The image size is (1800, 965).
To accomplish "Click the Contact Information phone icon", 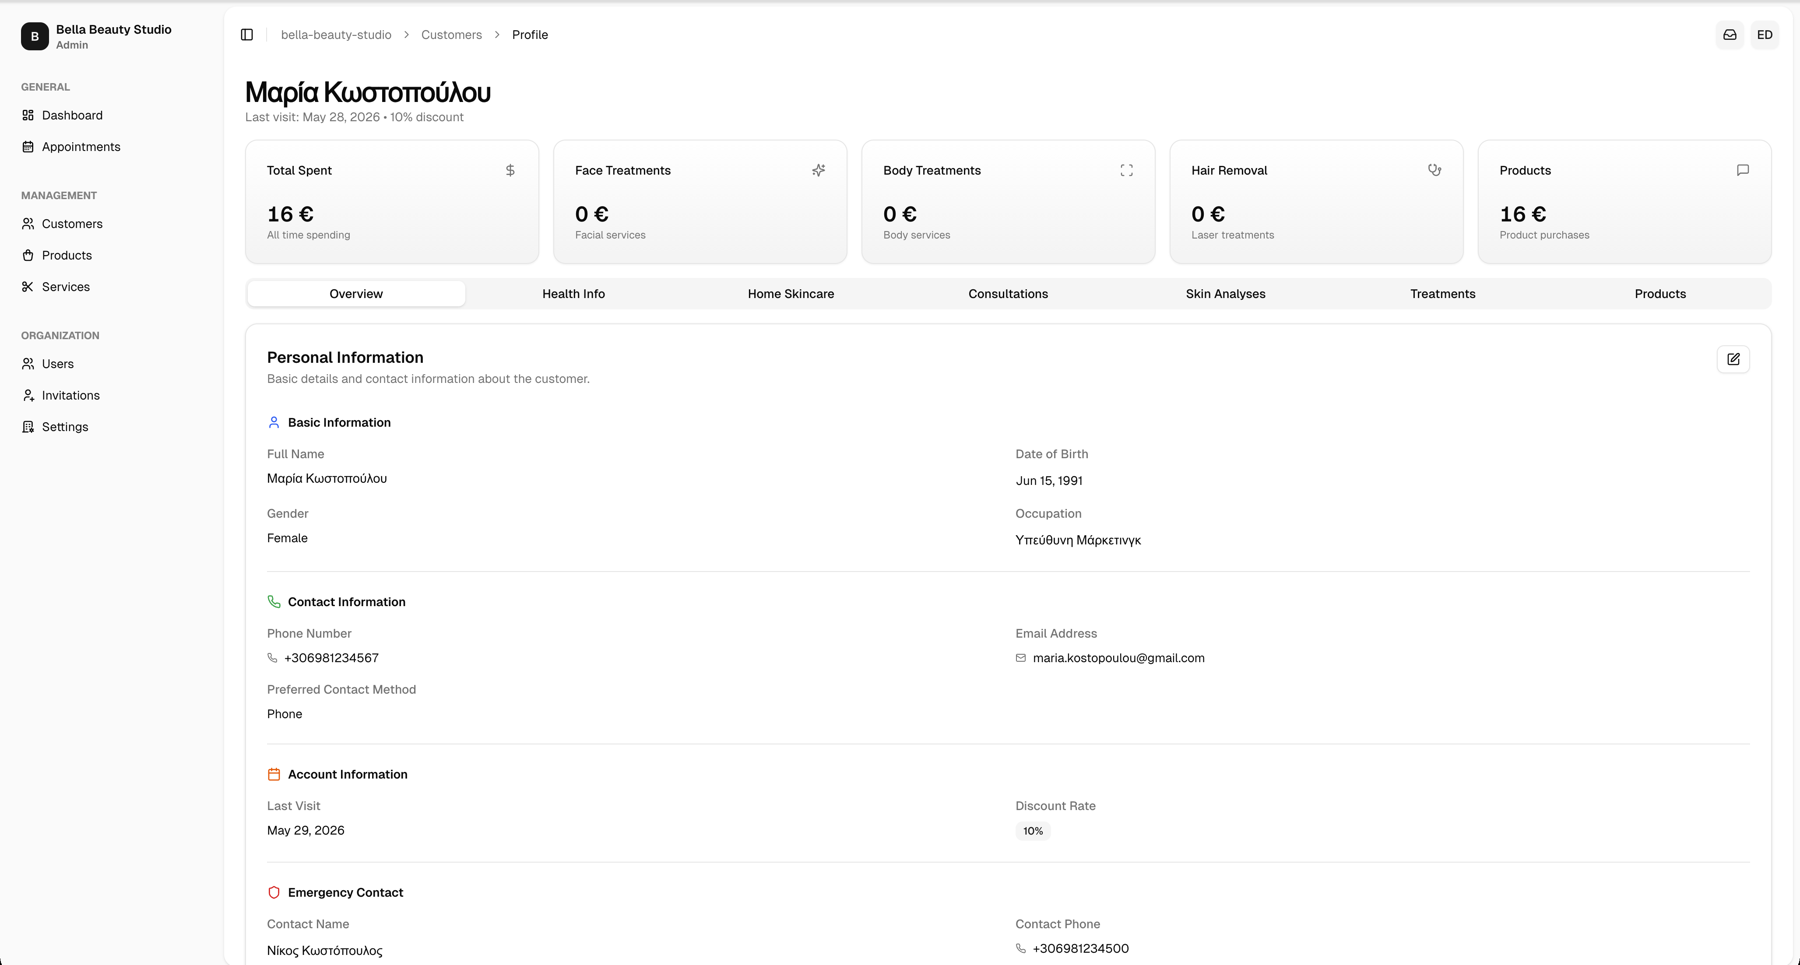I will pyautogui.click(x=274, y=602).
